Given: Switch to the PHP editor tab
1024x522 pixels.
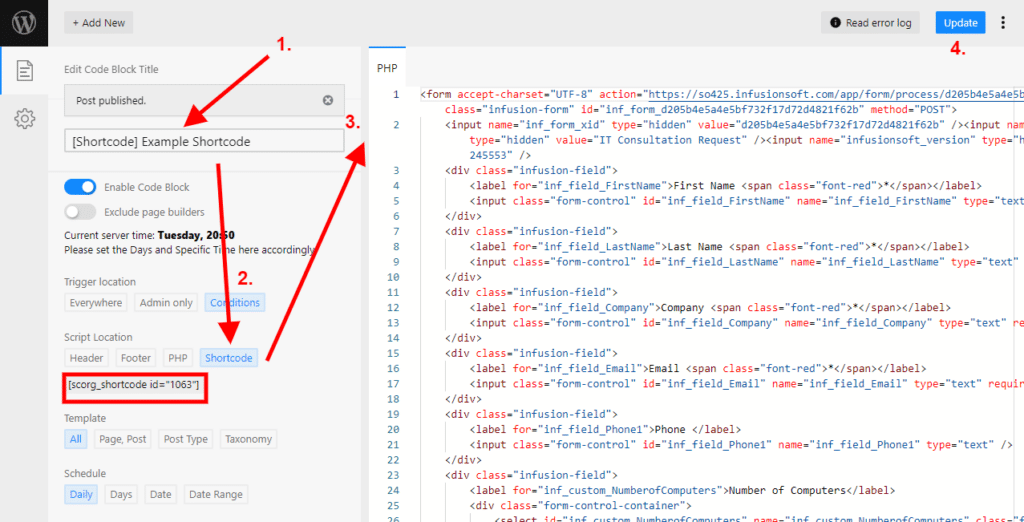Looking at the screenshot, I should 386,69.
